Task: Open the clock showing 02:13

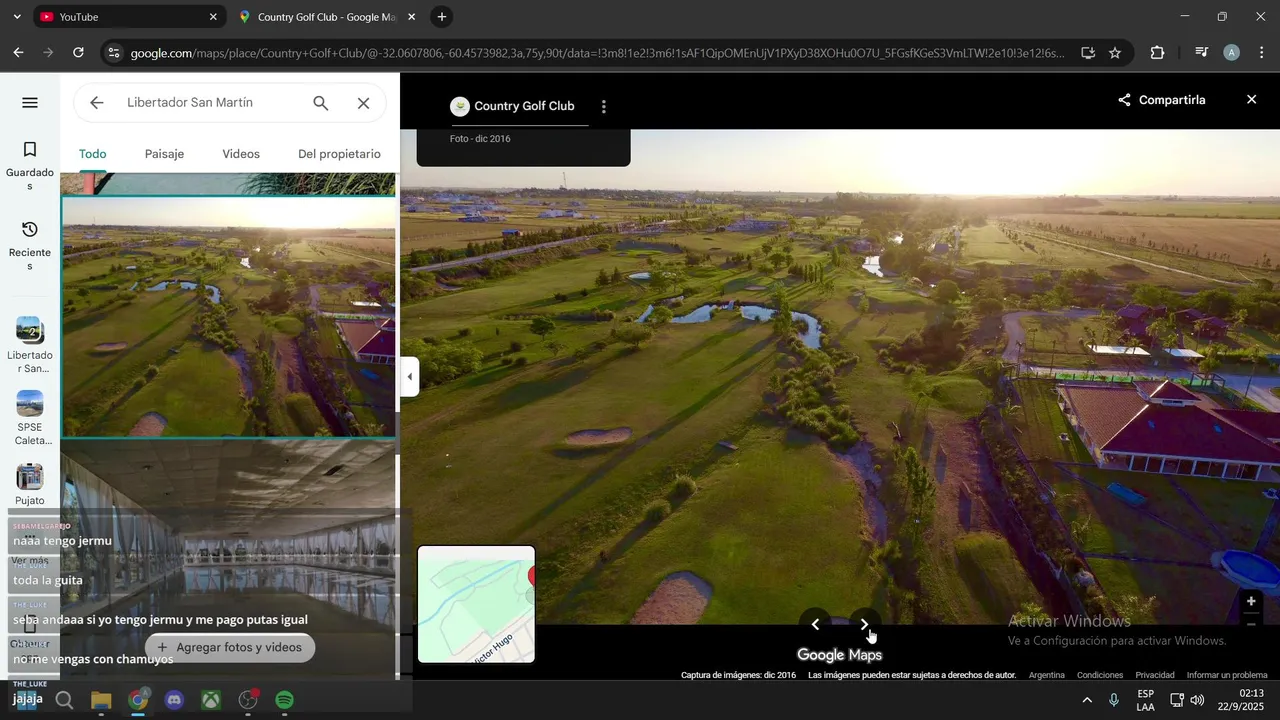Action: 1240,700
